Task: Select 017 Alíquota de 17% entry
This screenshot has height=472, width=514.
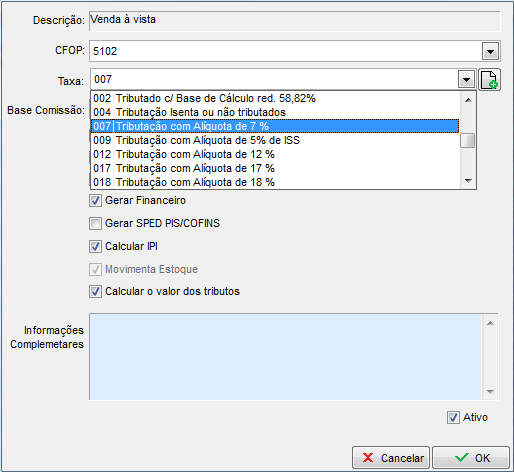Action: click(275, 168)
